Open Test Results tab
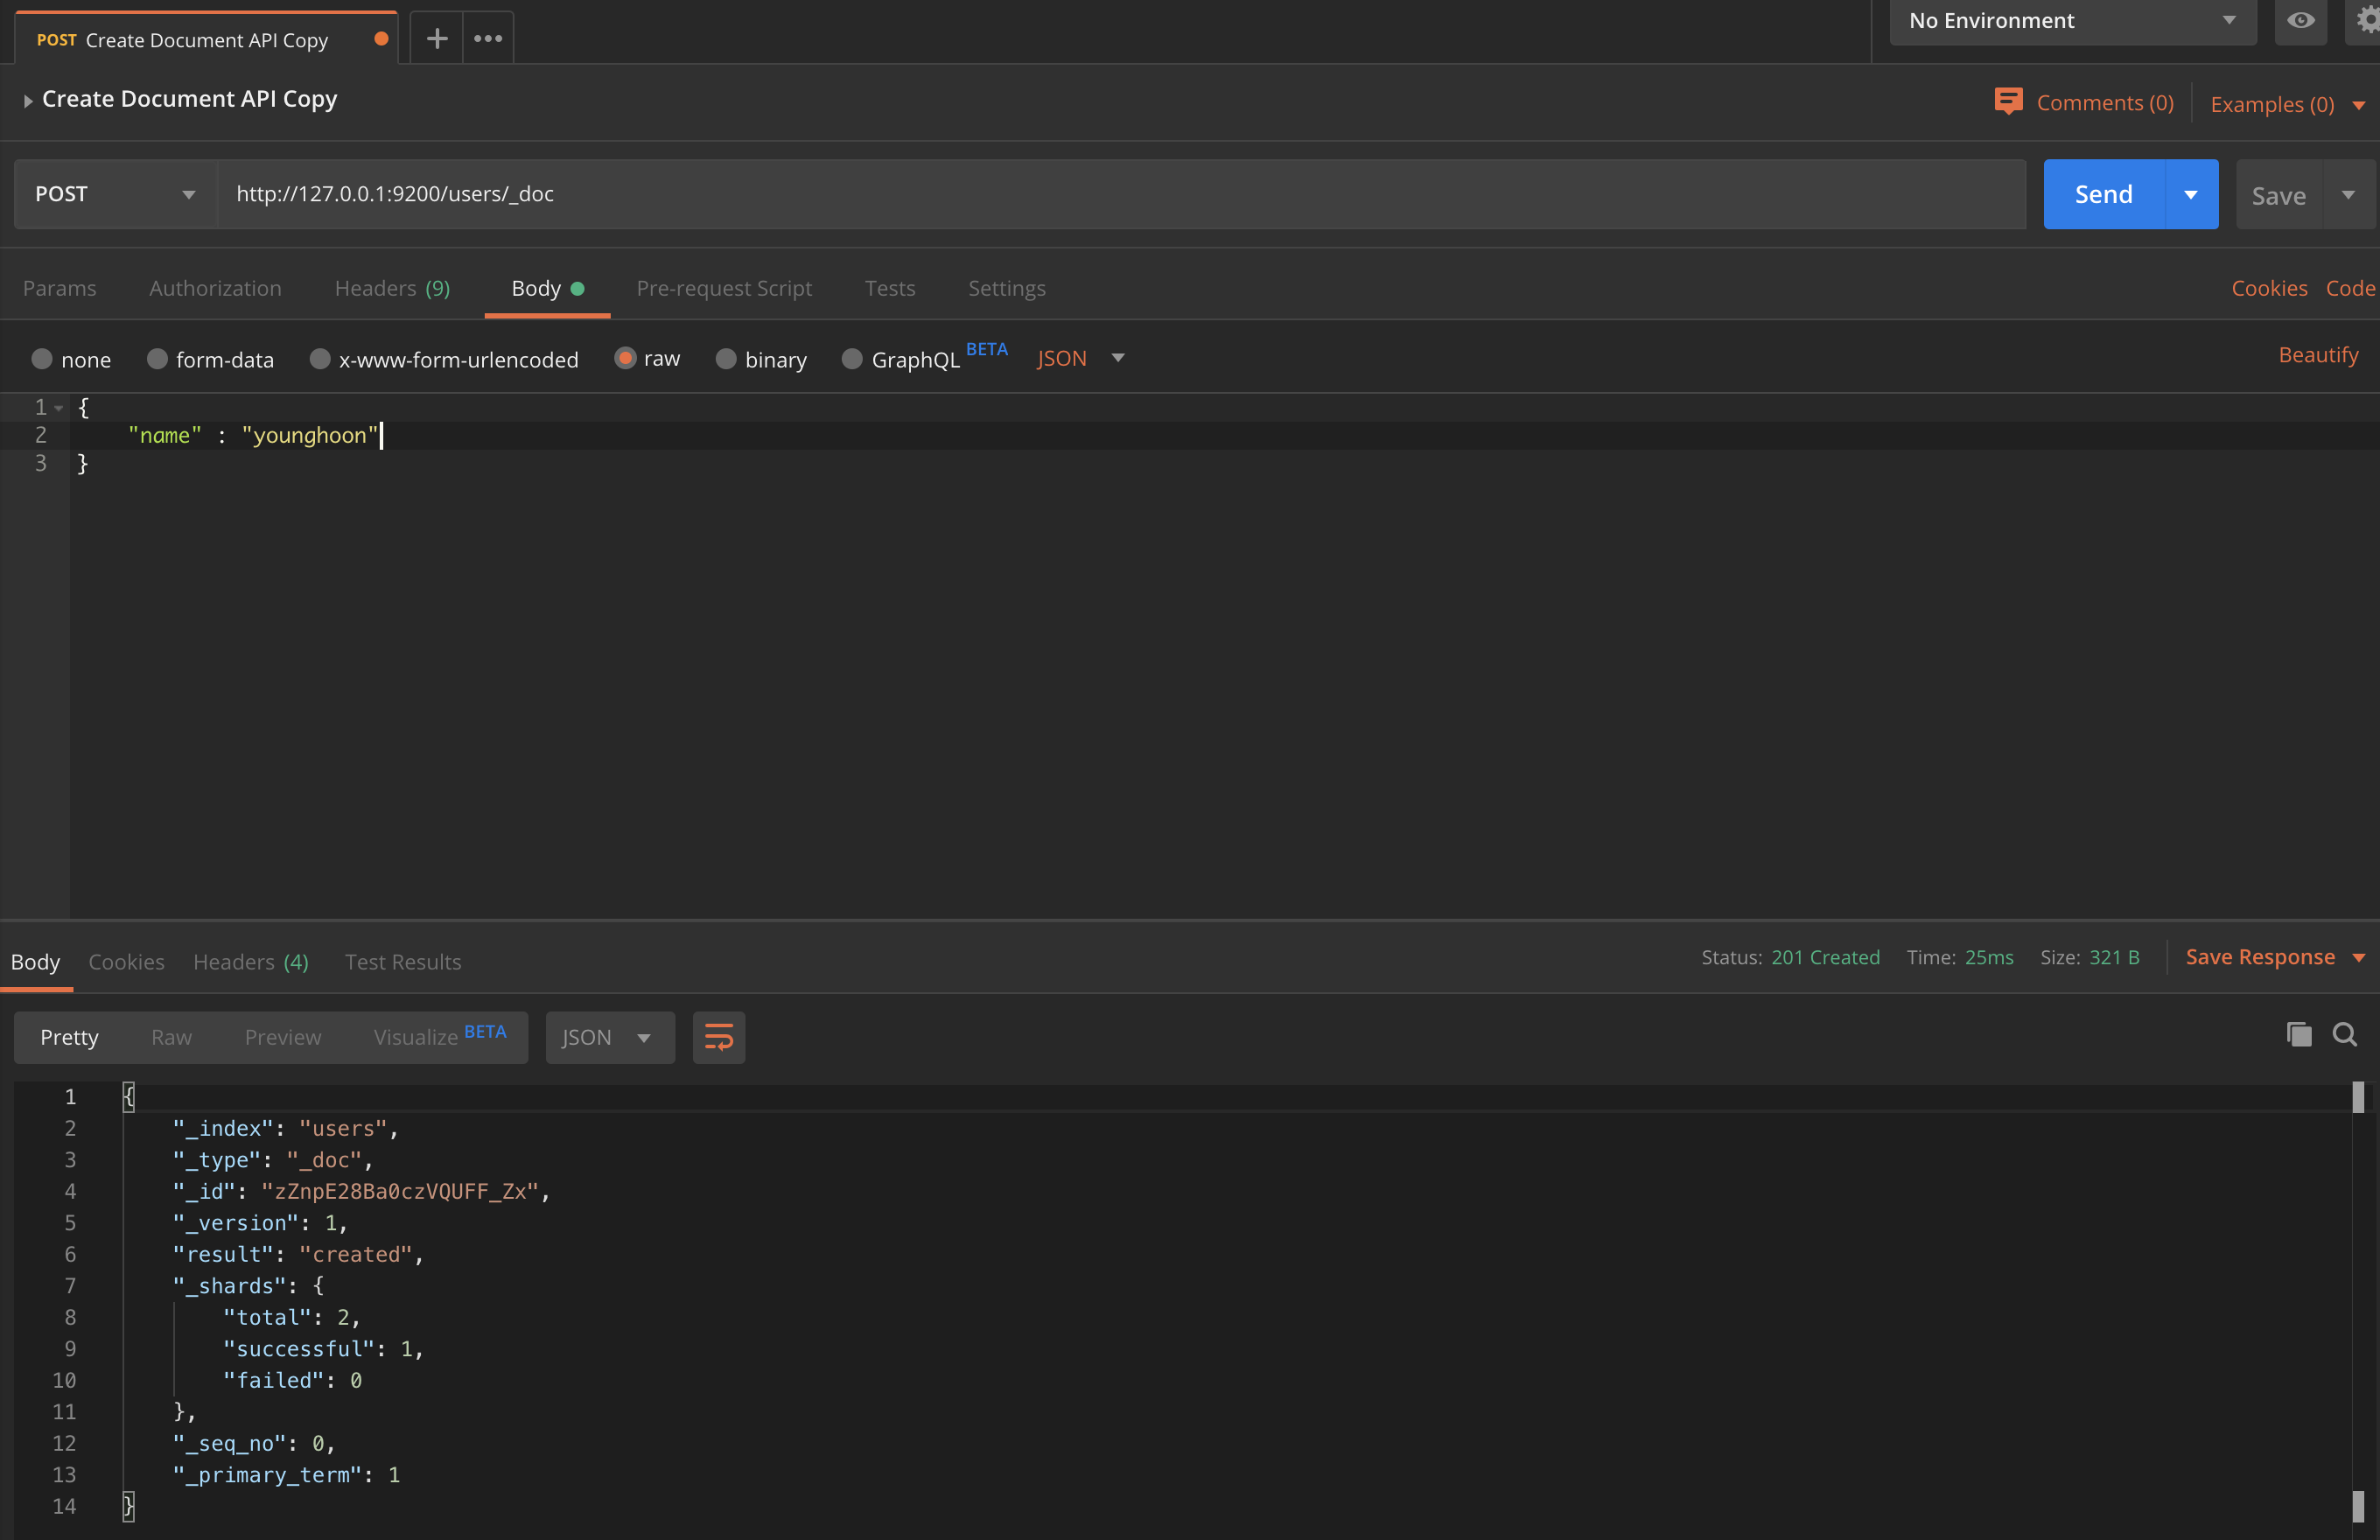This screenshot has height=1540, width=2380. [x=403, y=961]
